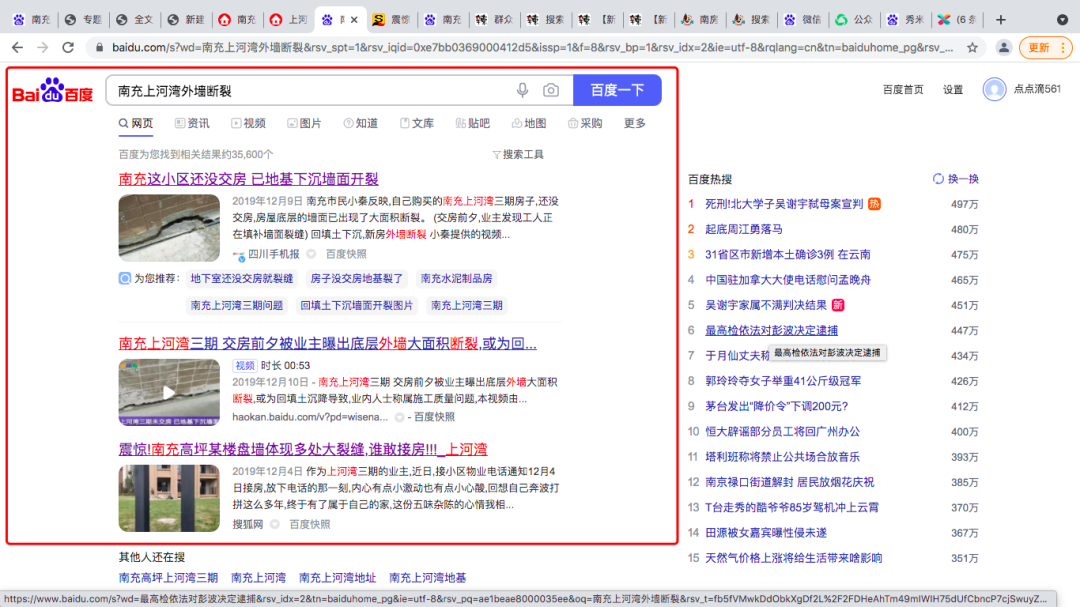Go forward in browser history
The height and width of the screenshot is (607, 1080).
tap(43, 48)
